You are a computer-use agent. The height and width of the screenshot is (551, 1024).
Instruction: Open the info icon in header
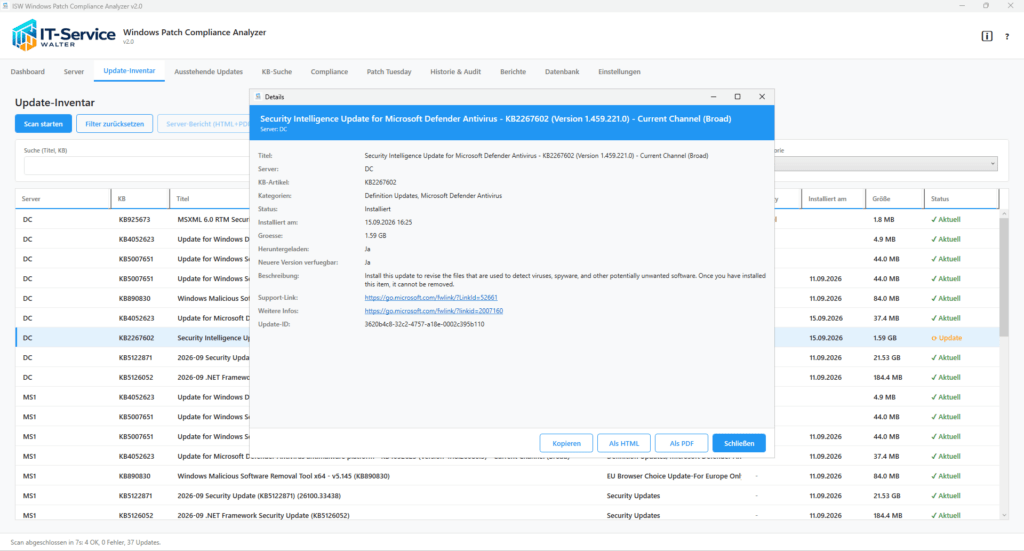coord(987,36)
